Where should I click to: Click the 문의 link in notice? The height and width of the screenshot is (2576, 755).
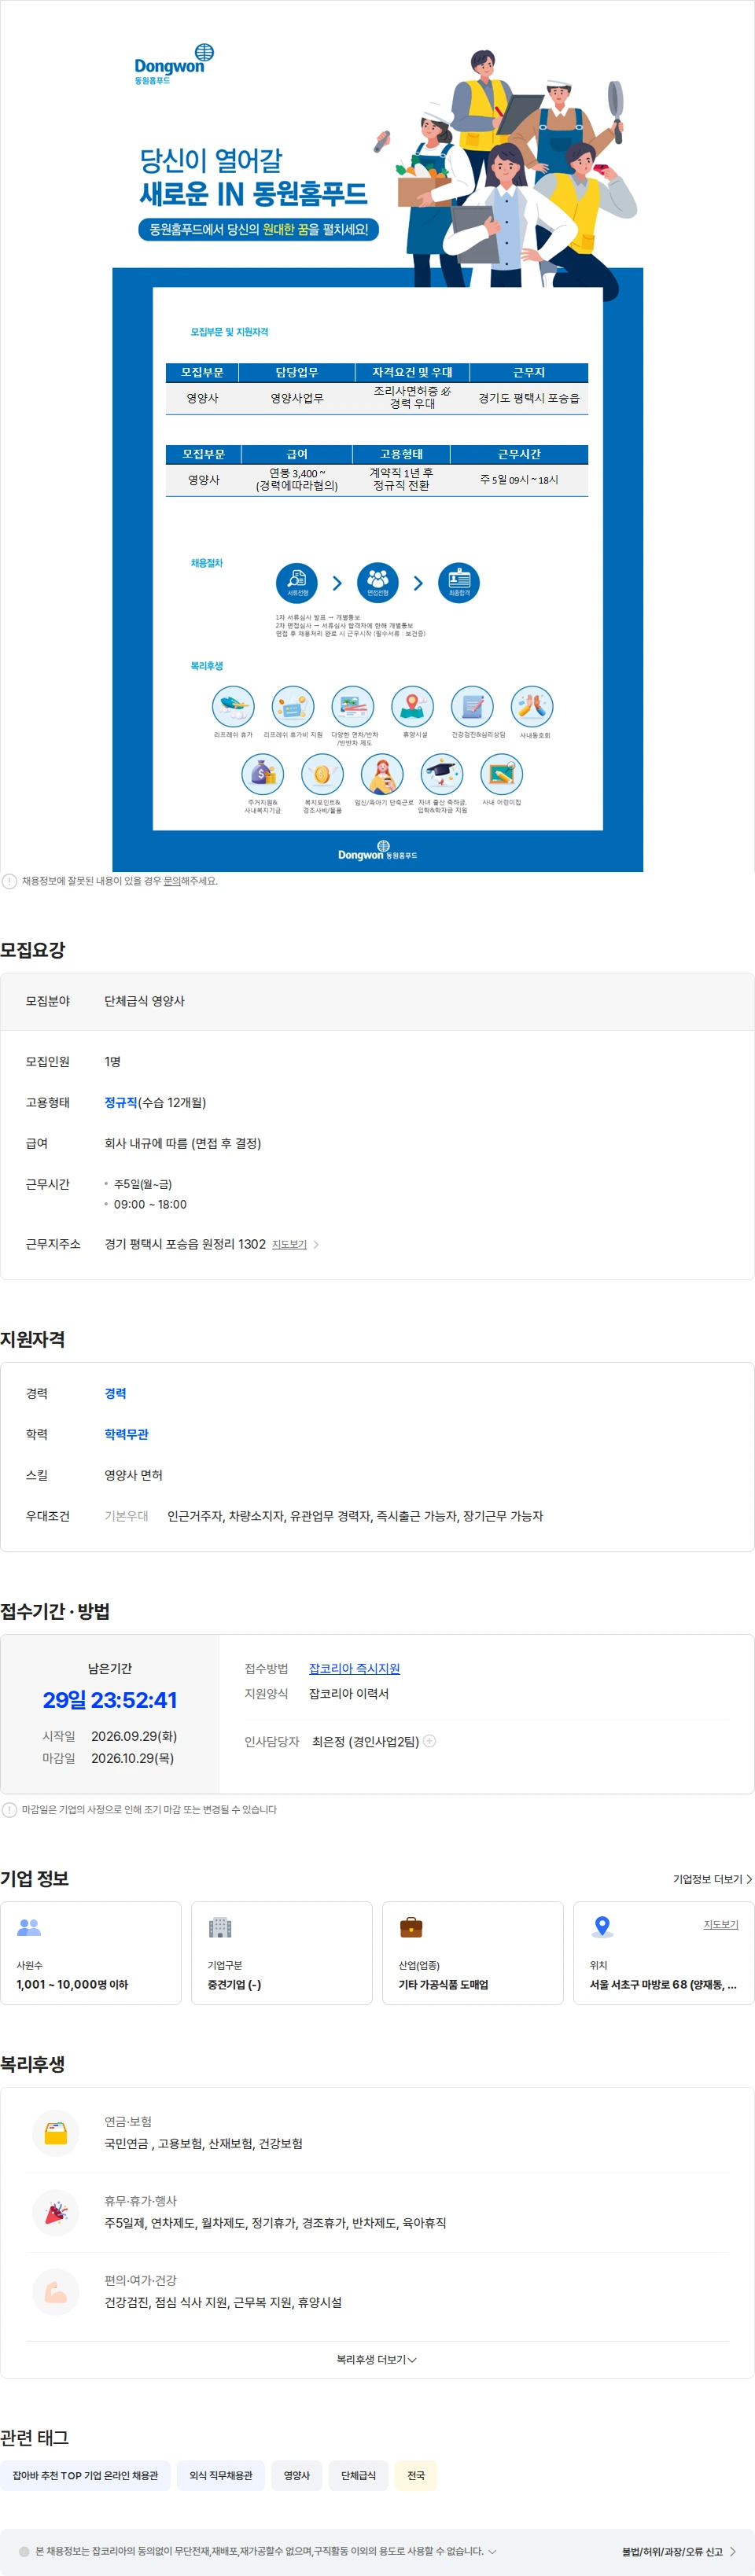pos(172,881)
